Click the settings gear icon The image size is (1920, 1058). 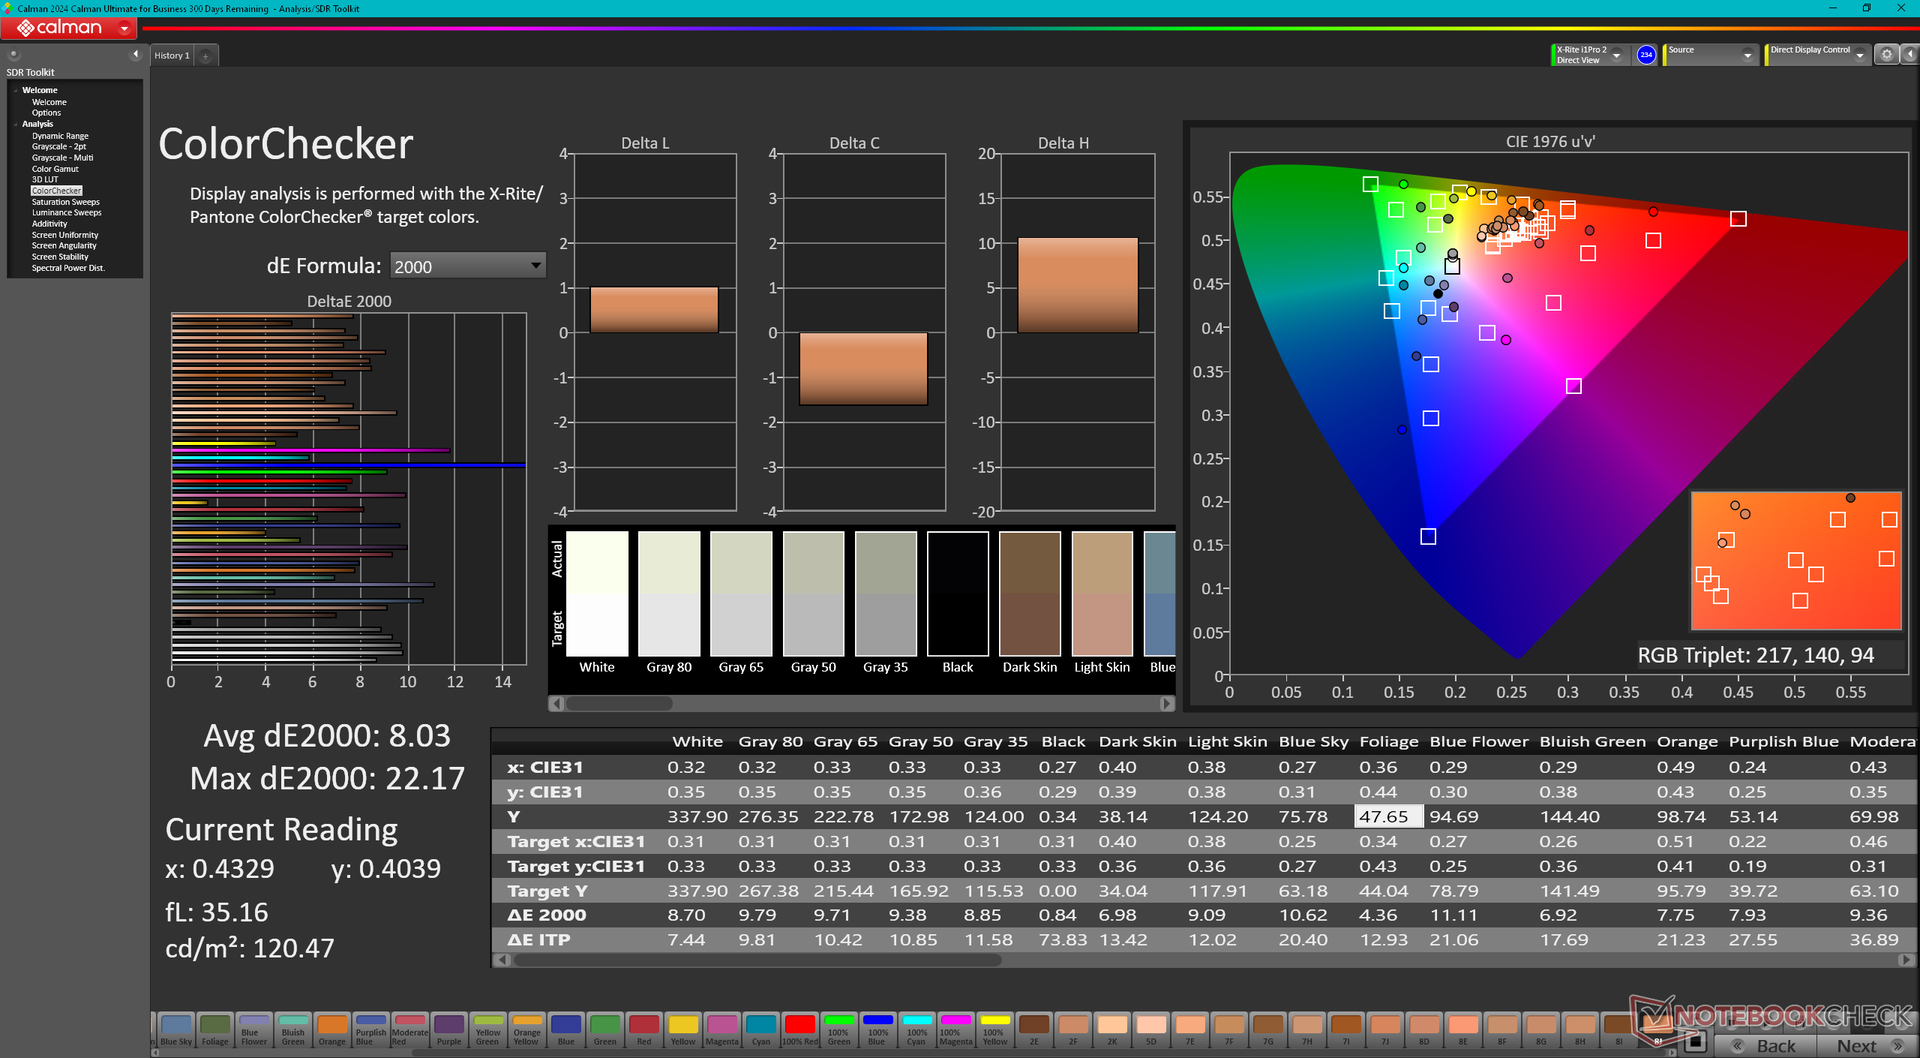click(1886, 55)
